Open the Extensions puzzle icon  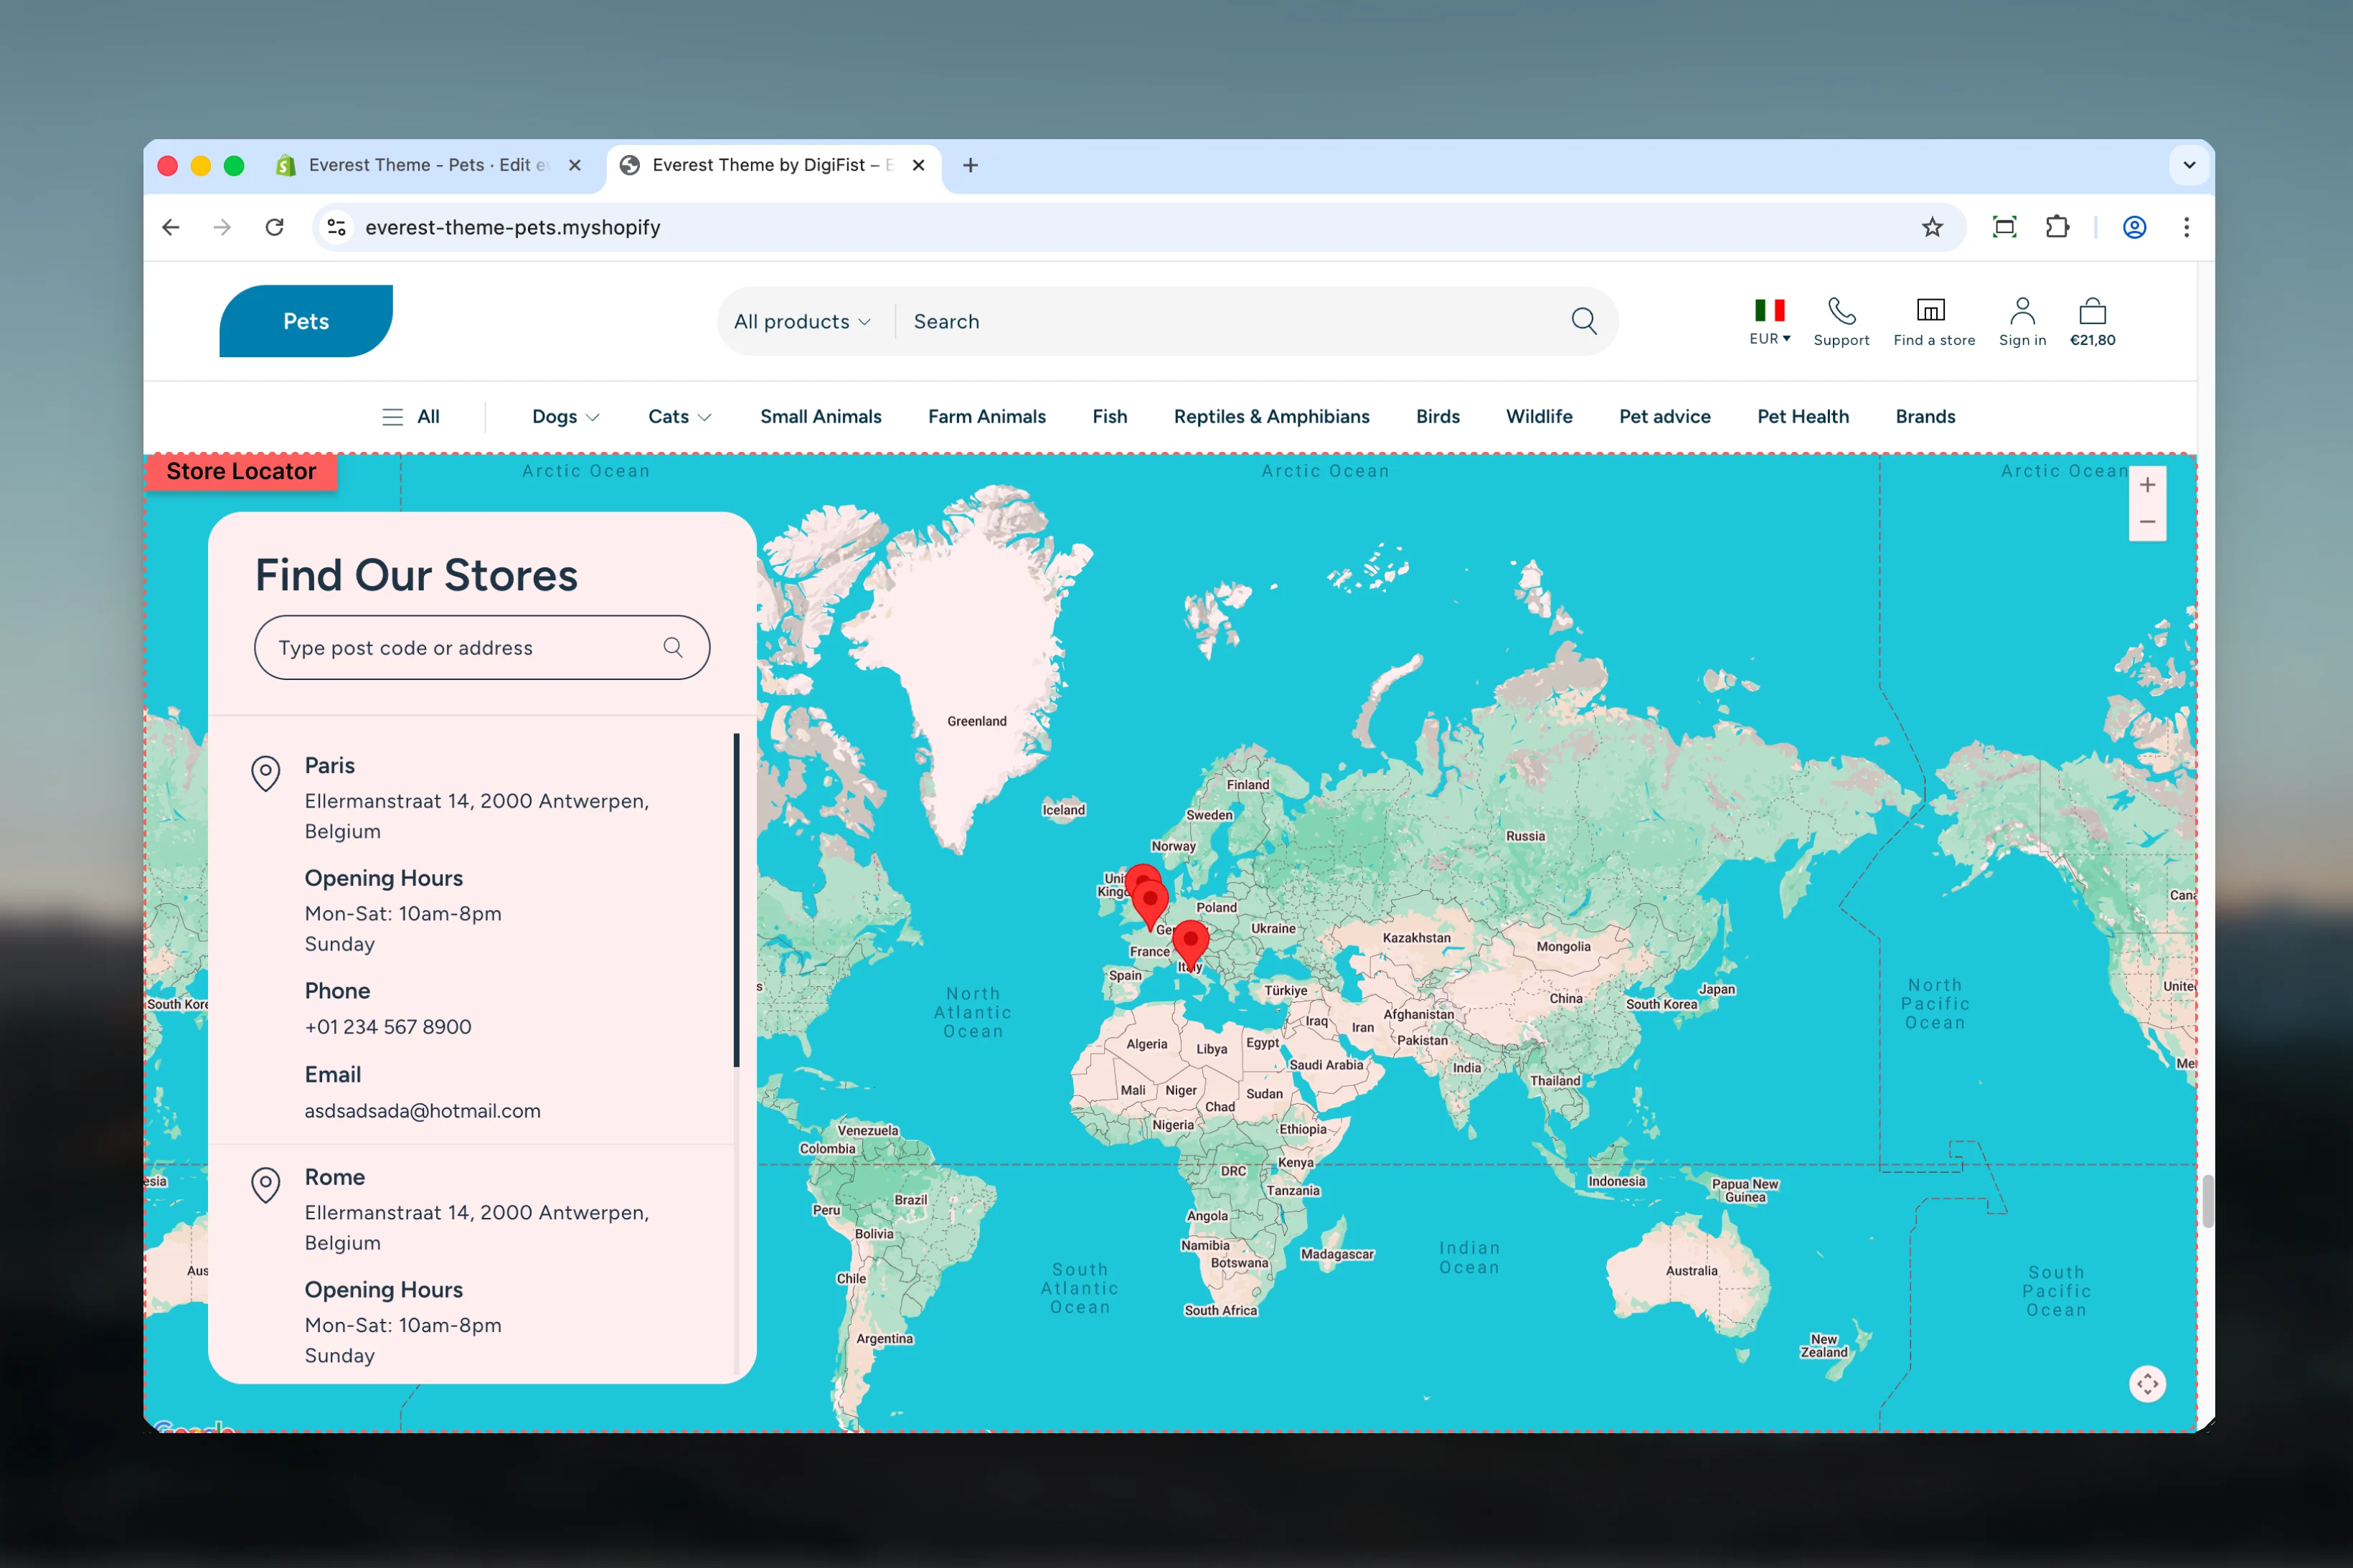pyautogui.click(x=2057, y=227)
